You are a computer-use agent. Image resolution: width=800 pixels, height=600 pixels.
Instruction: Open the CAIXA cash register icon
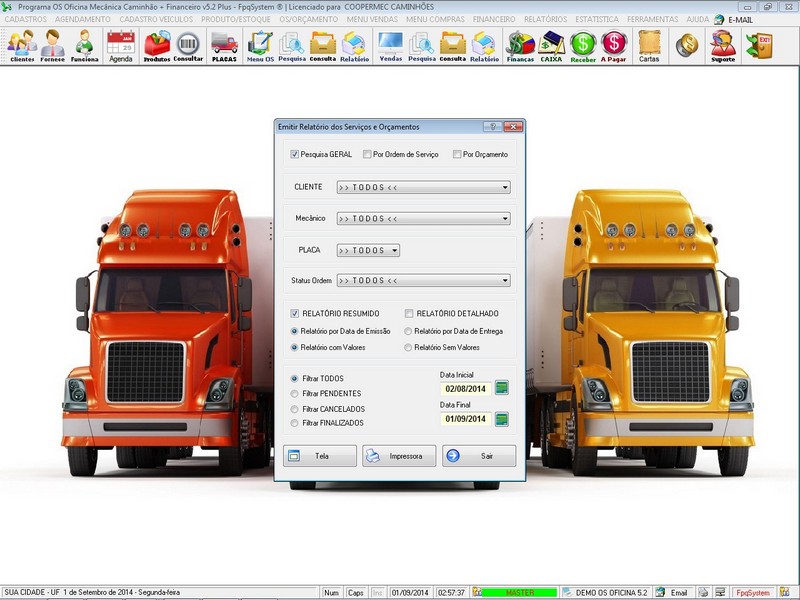point(551,46)
